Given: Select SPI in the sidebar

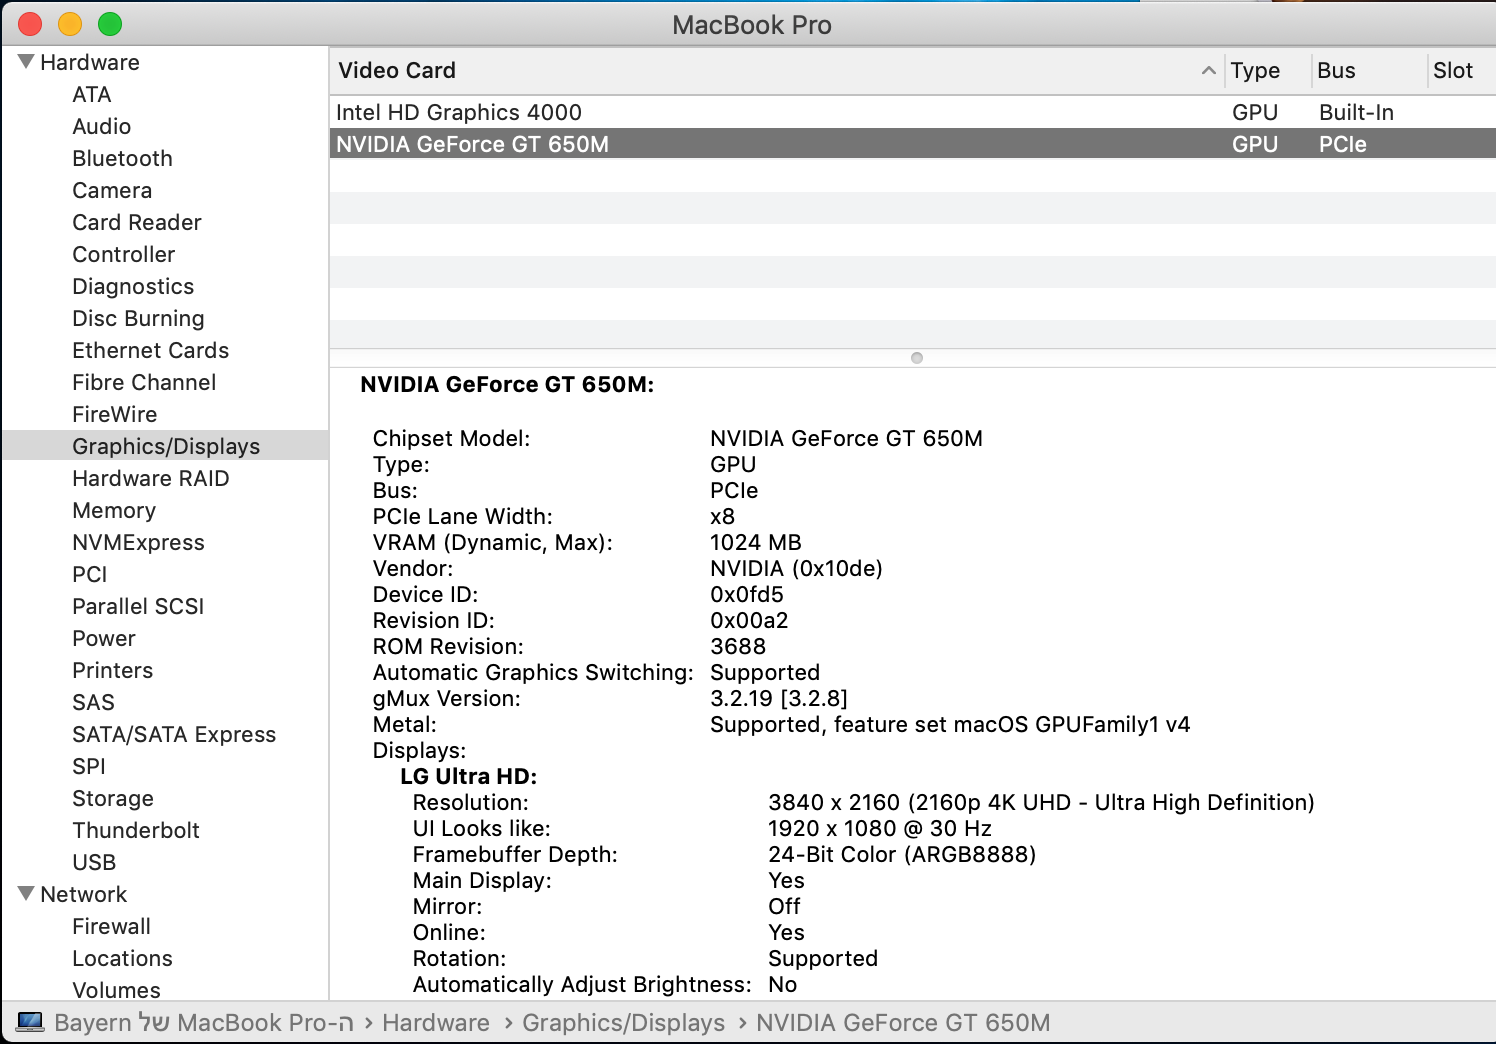Looking at the screenshot, I should coord(88,766).
